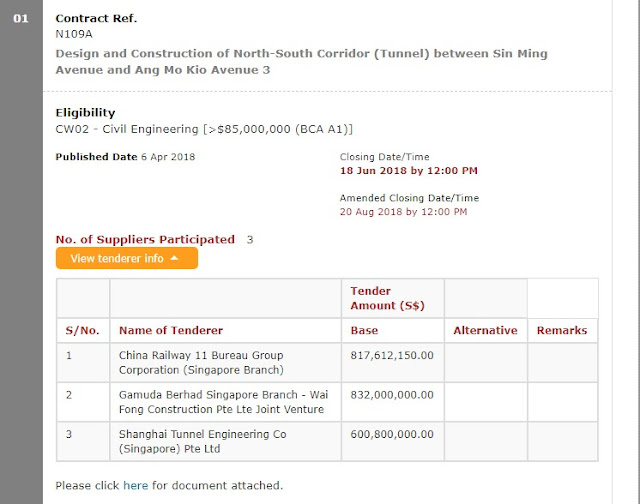This screenshot has height=504, width=640.
Task: Open the North-South Corridor tender title
Action: point(301,62)
